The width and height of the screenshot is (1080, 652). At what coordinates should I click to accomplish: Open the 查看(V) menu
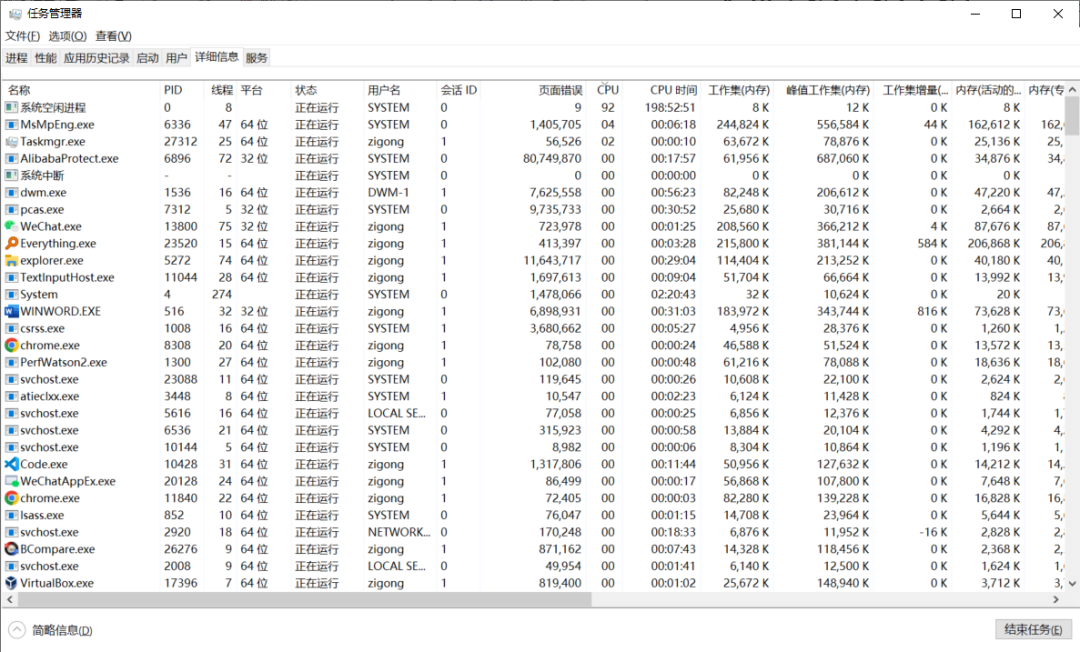tap(114, 36)
